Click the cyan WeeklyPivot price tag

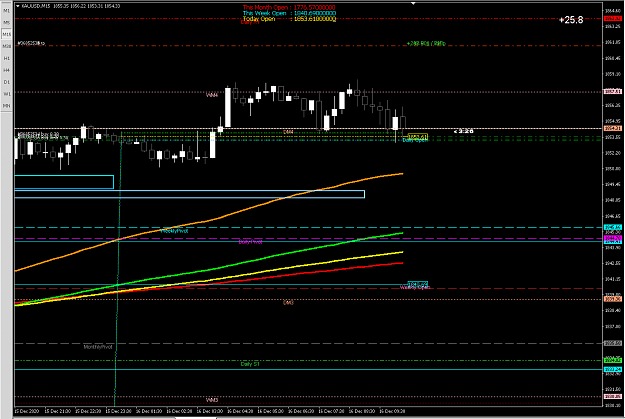tap(613, 228)
